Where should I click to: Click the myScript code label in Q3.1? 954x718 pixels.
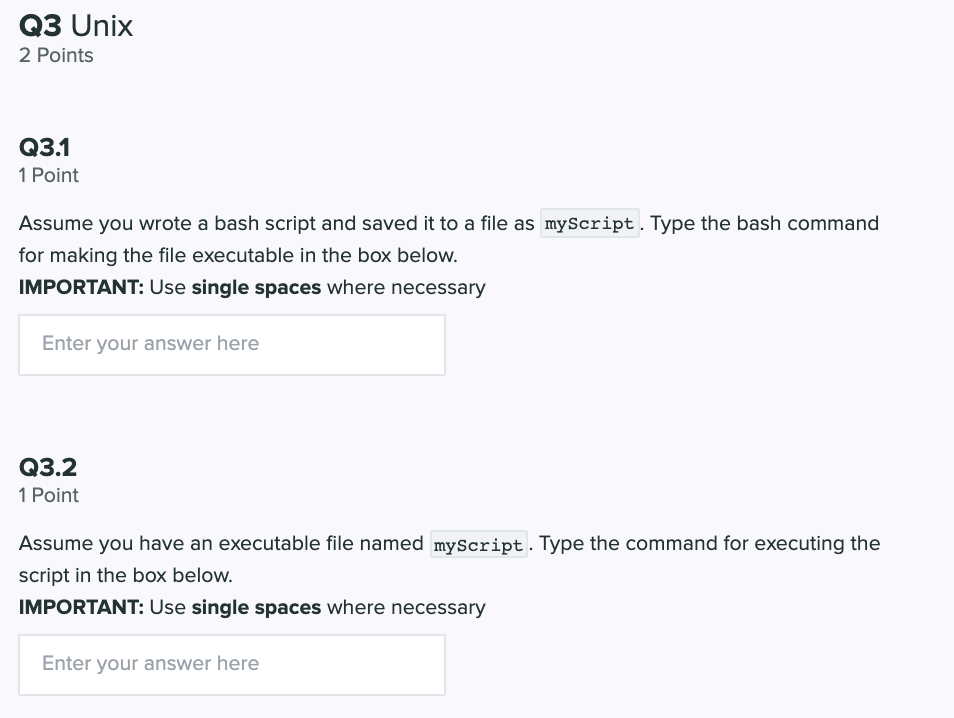click(x=589, y=223)
